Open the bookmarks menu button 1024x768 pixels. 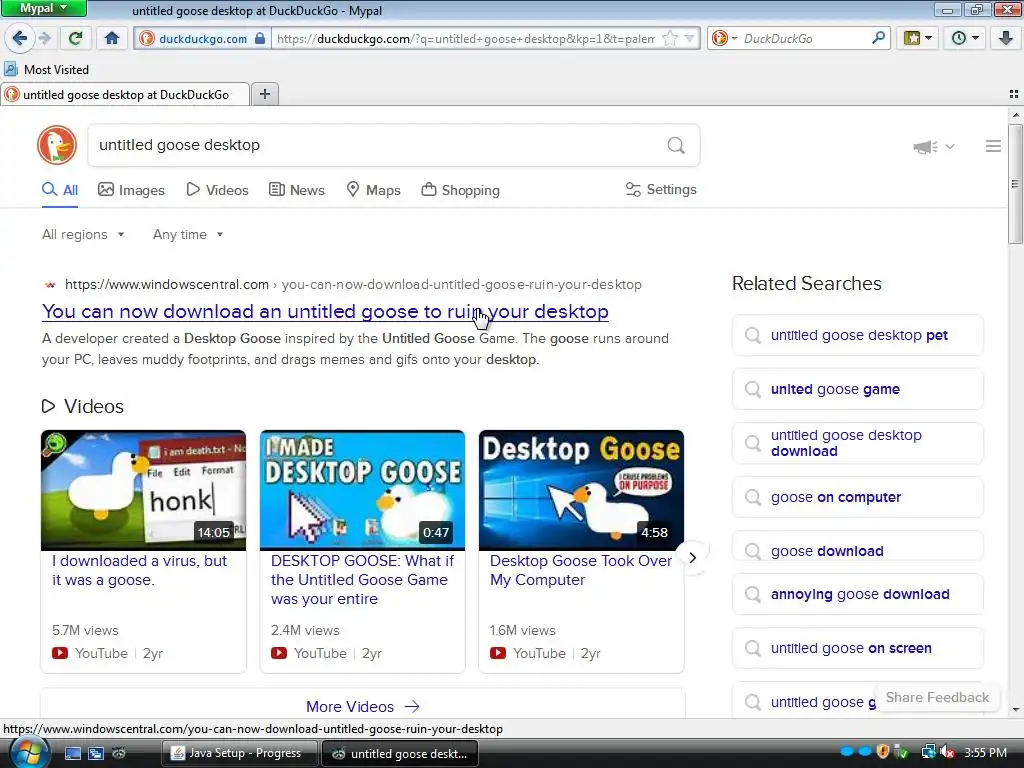click(x=918, y=38)
